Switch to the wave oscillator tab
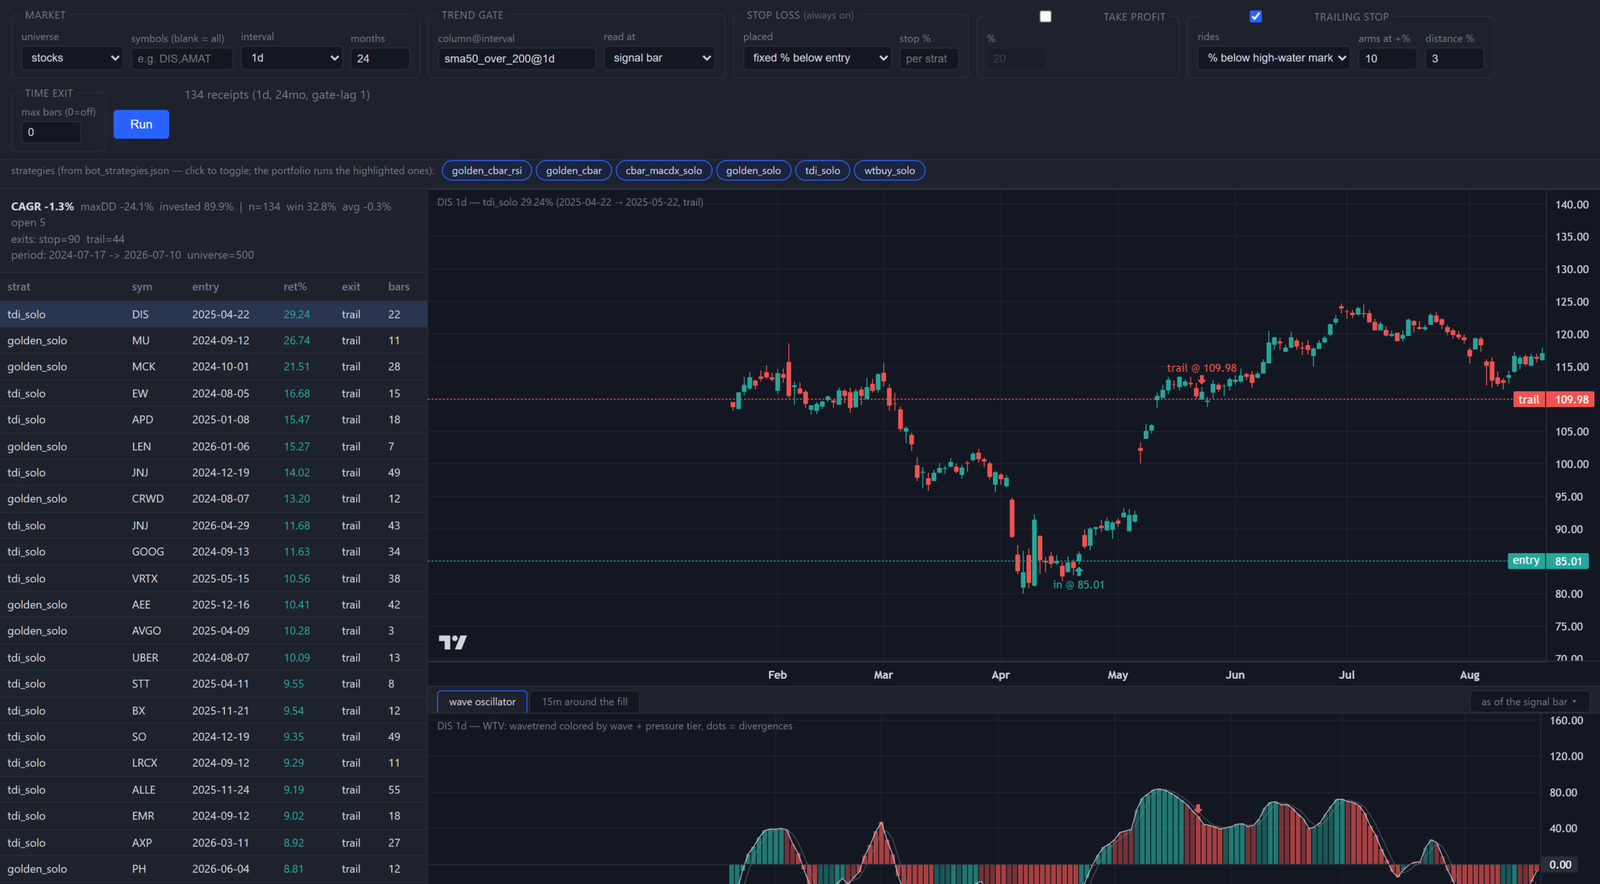 [x=482, y=702]
